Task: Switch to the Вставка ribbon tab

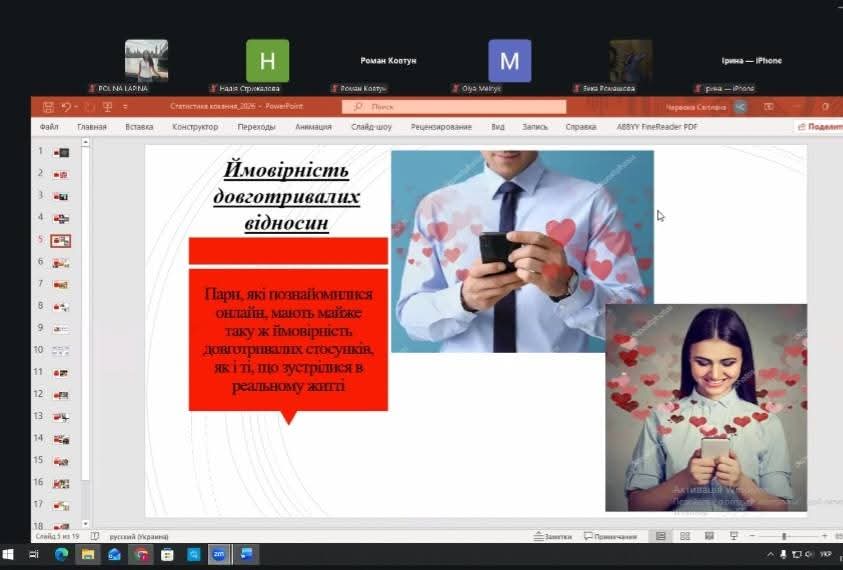Action: [139, 127]
